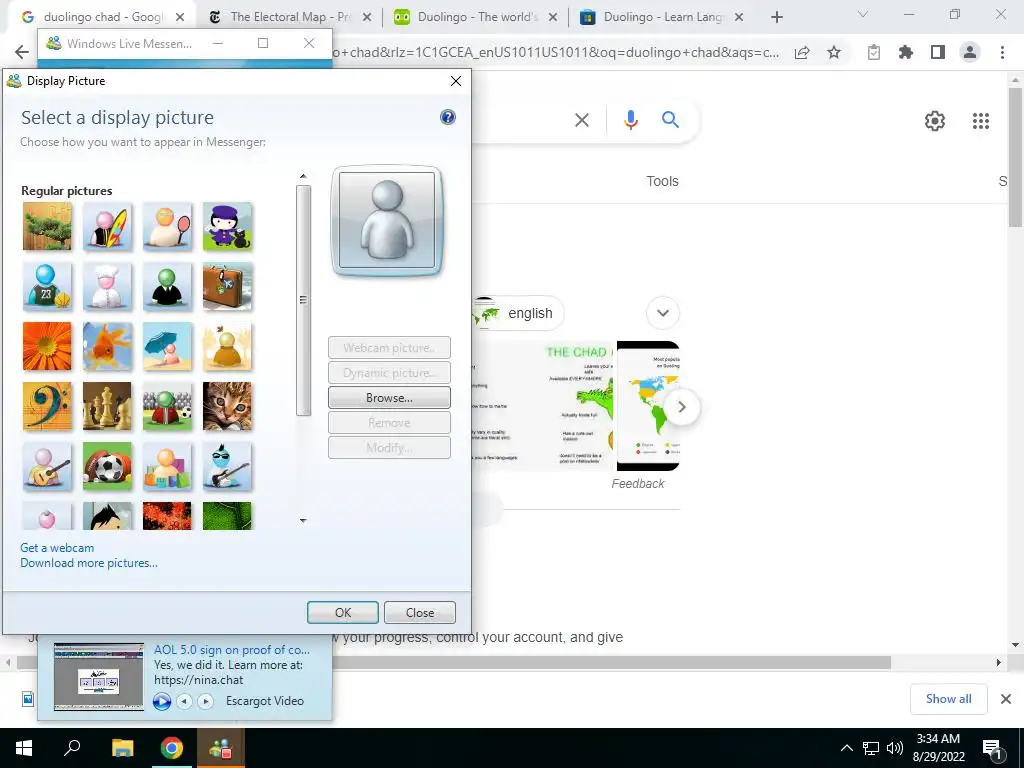The image size is (1024, 768).
Task: Open the notification center
Action: click(993, 749)
